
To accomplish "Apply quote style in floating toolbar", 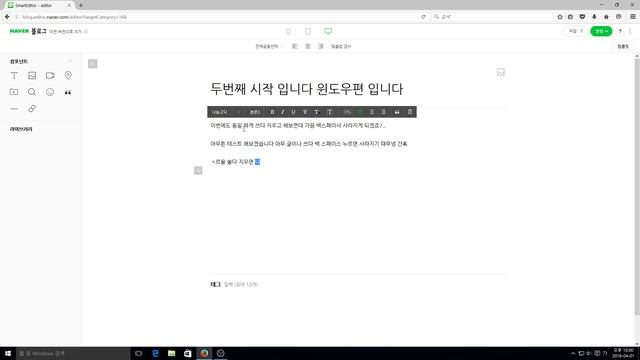I will click(x=397, y=112).
